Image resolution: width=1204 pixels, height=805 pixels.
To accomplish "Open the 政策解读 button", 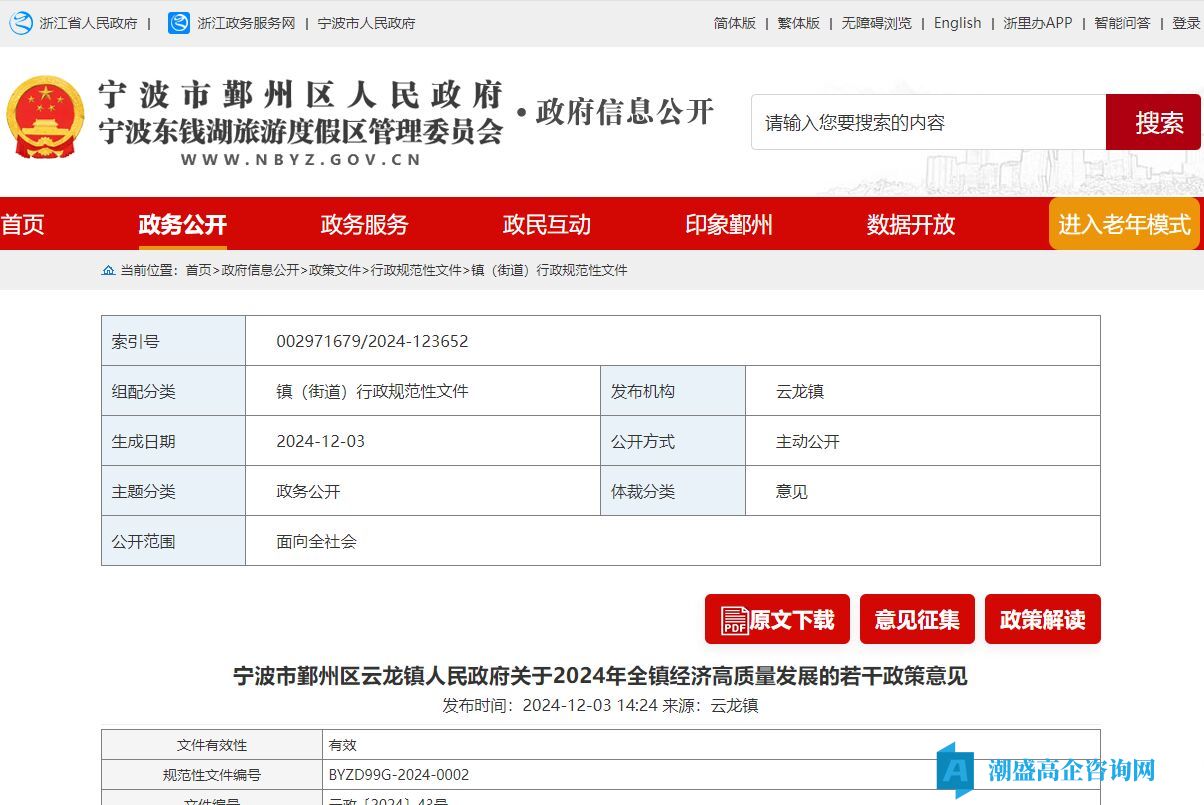I will point(1042,620).
